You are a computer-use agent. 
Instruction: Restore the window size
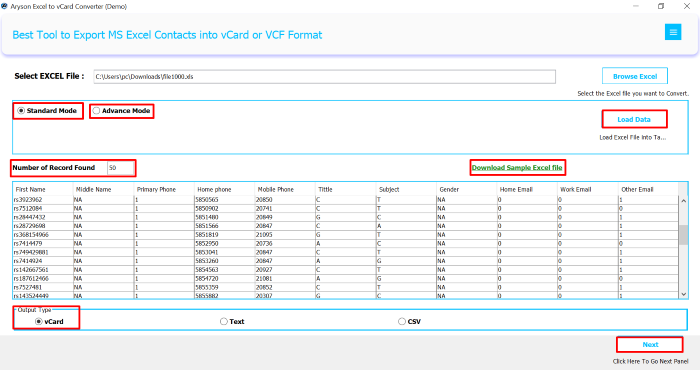(661, 6)
